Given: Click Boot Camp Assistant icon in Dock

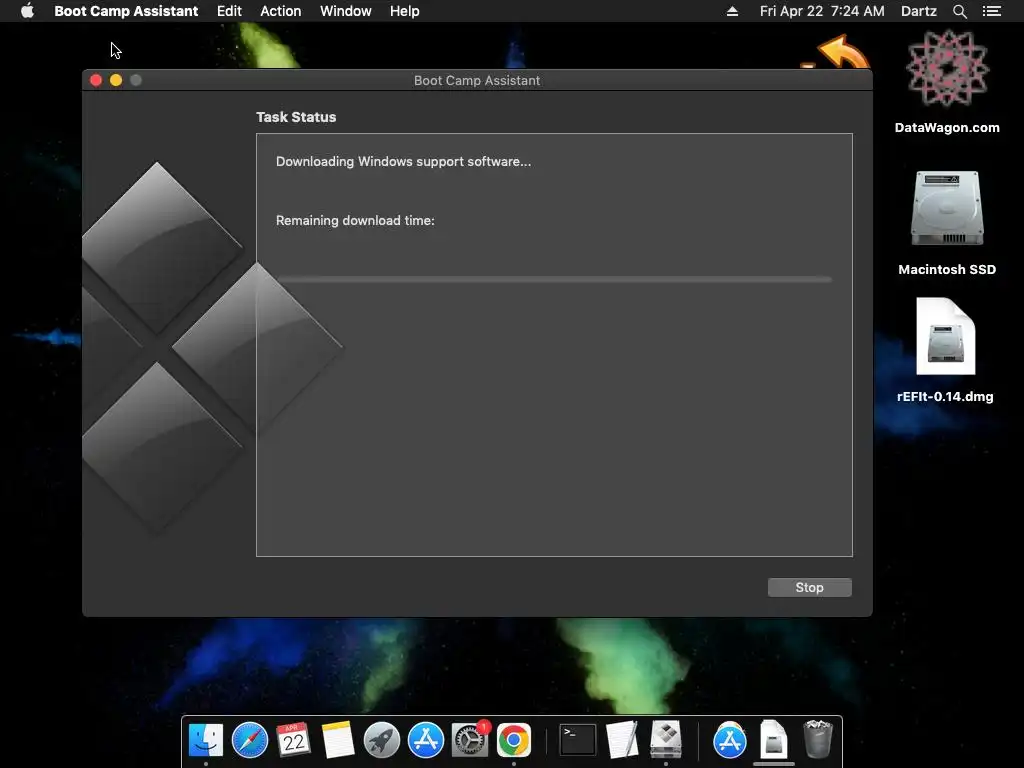Looking at the screenshot, I should [666, 740].
